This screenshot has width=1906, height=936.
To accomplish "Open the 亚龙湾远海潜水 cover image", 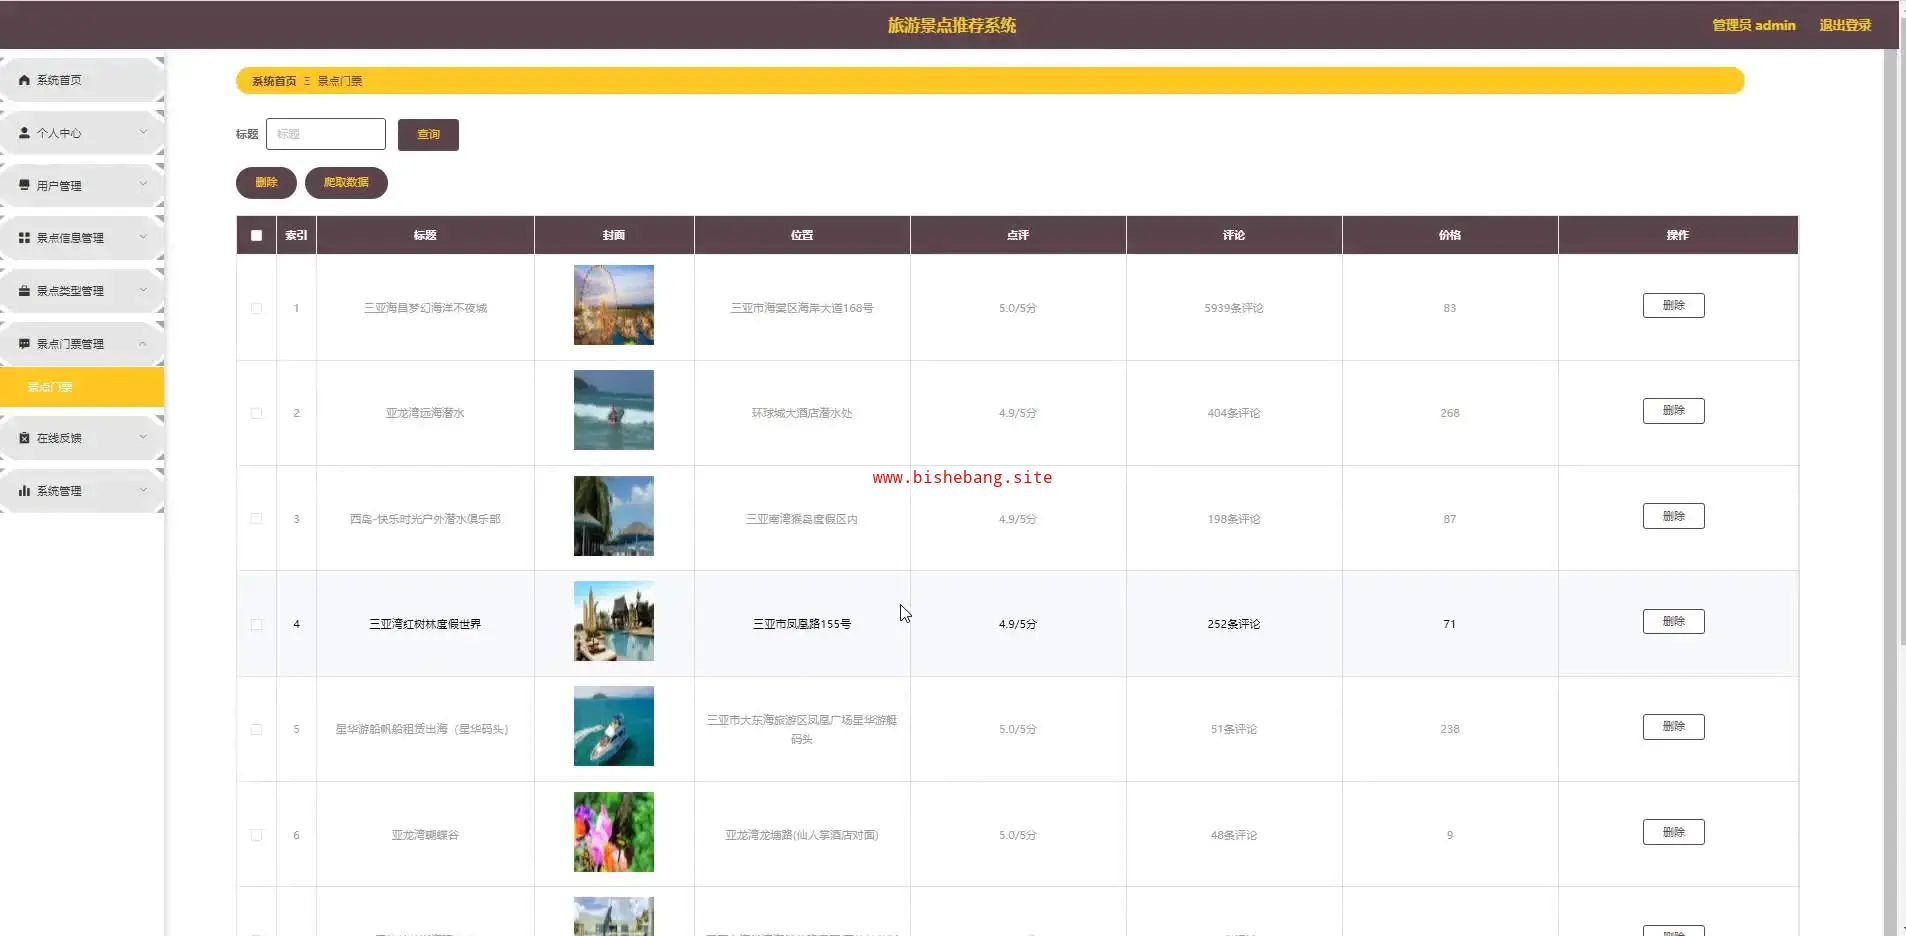I will (614, 410).
